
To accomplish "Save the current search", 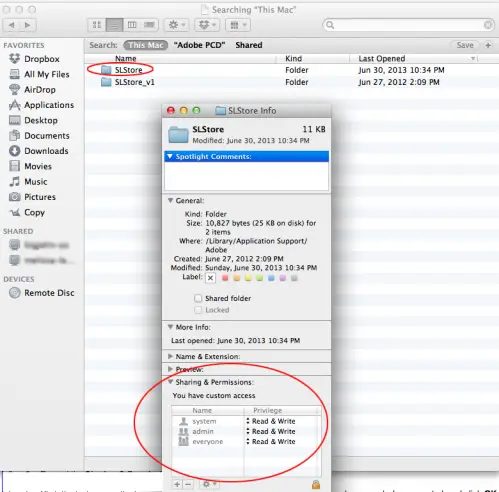I will click(x=465, y=45).
